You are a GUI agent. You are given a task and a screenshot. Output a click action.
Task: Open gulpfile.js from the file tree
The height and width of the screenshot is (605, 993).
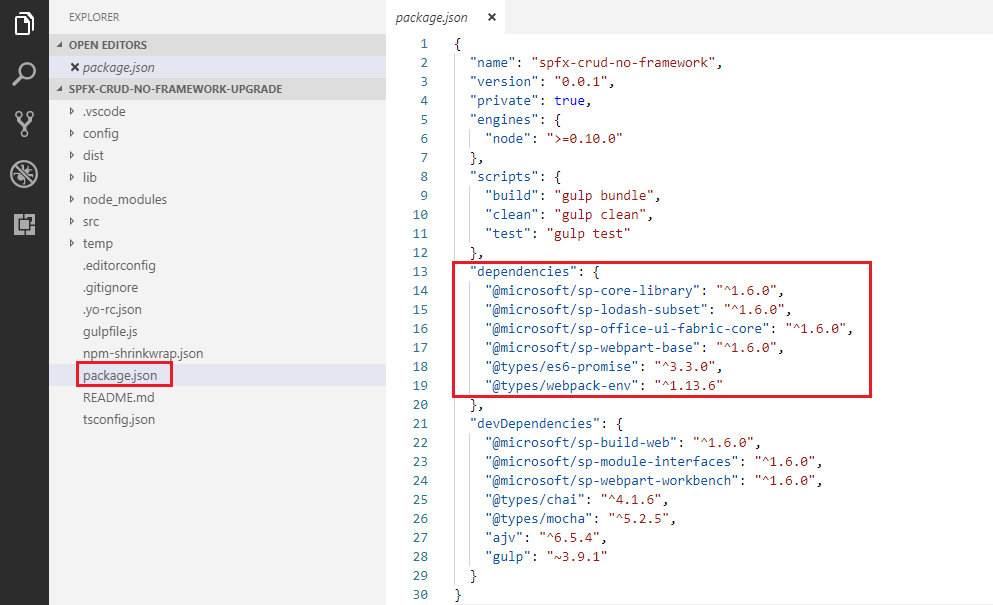[x=110, y=331]
